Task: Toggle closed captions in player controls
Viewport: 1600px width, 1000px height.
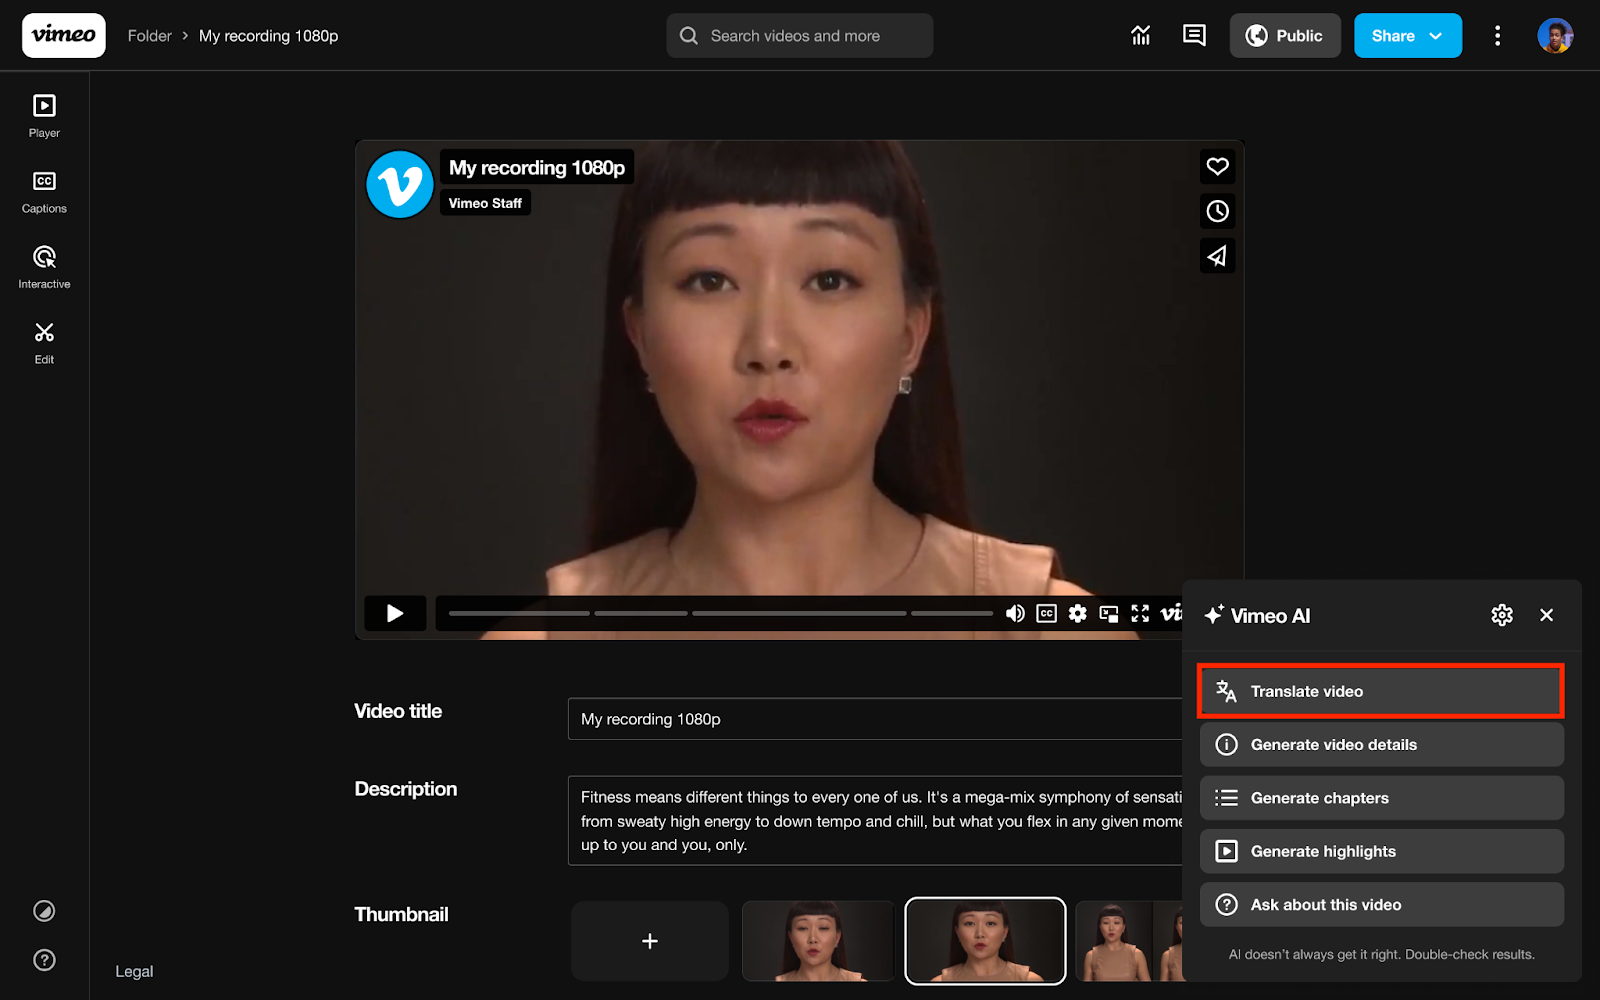Action: click(1046, 613)
